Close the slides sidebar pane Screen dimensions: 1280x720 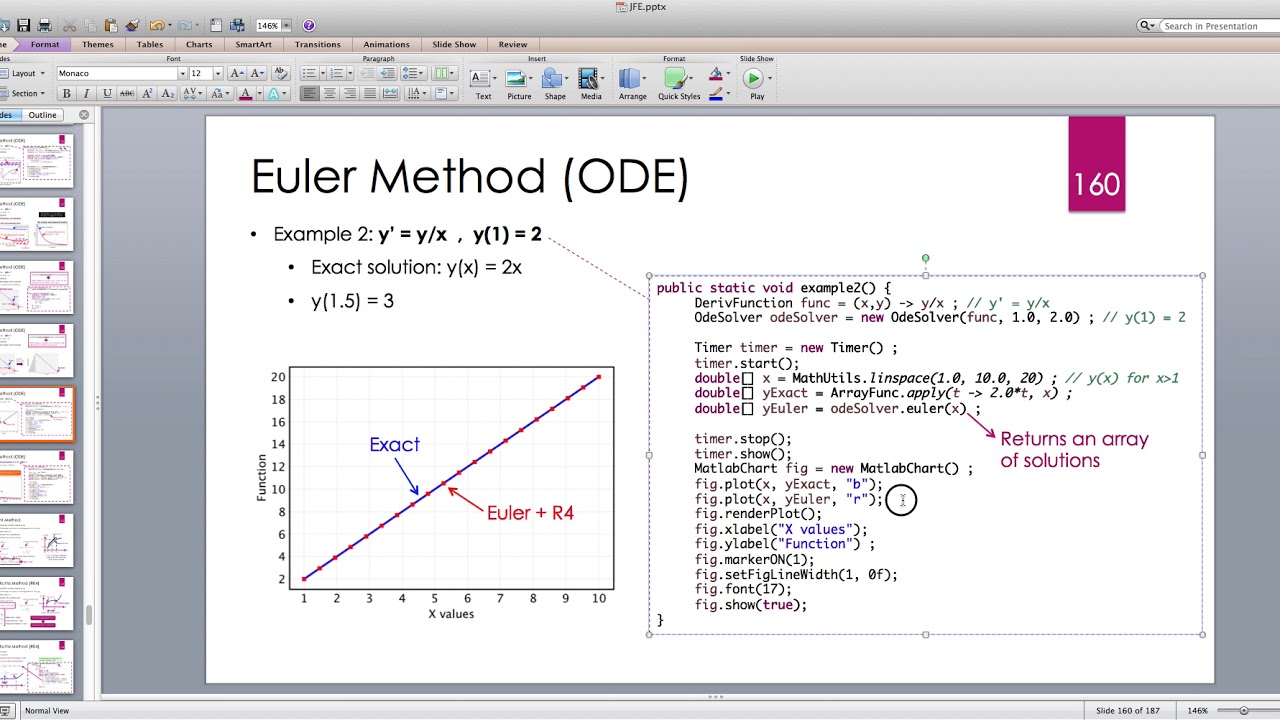[x=84, y=115]
